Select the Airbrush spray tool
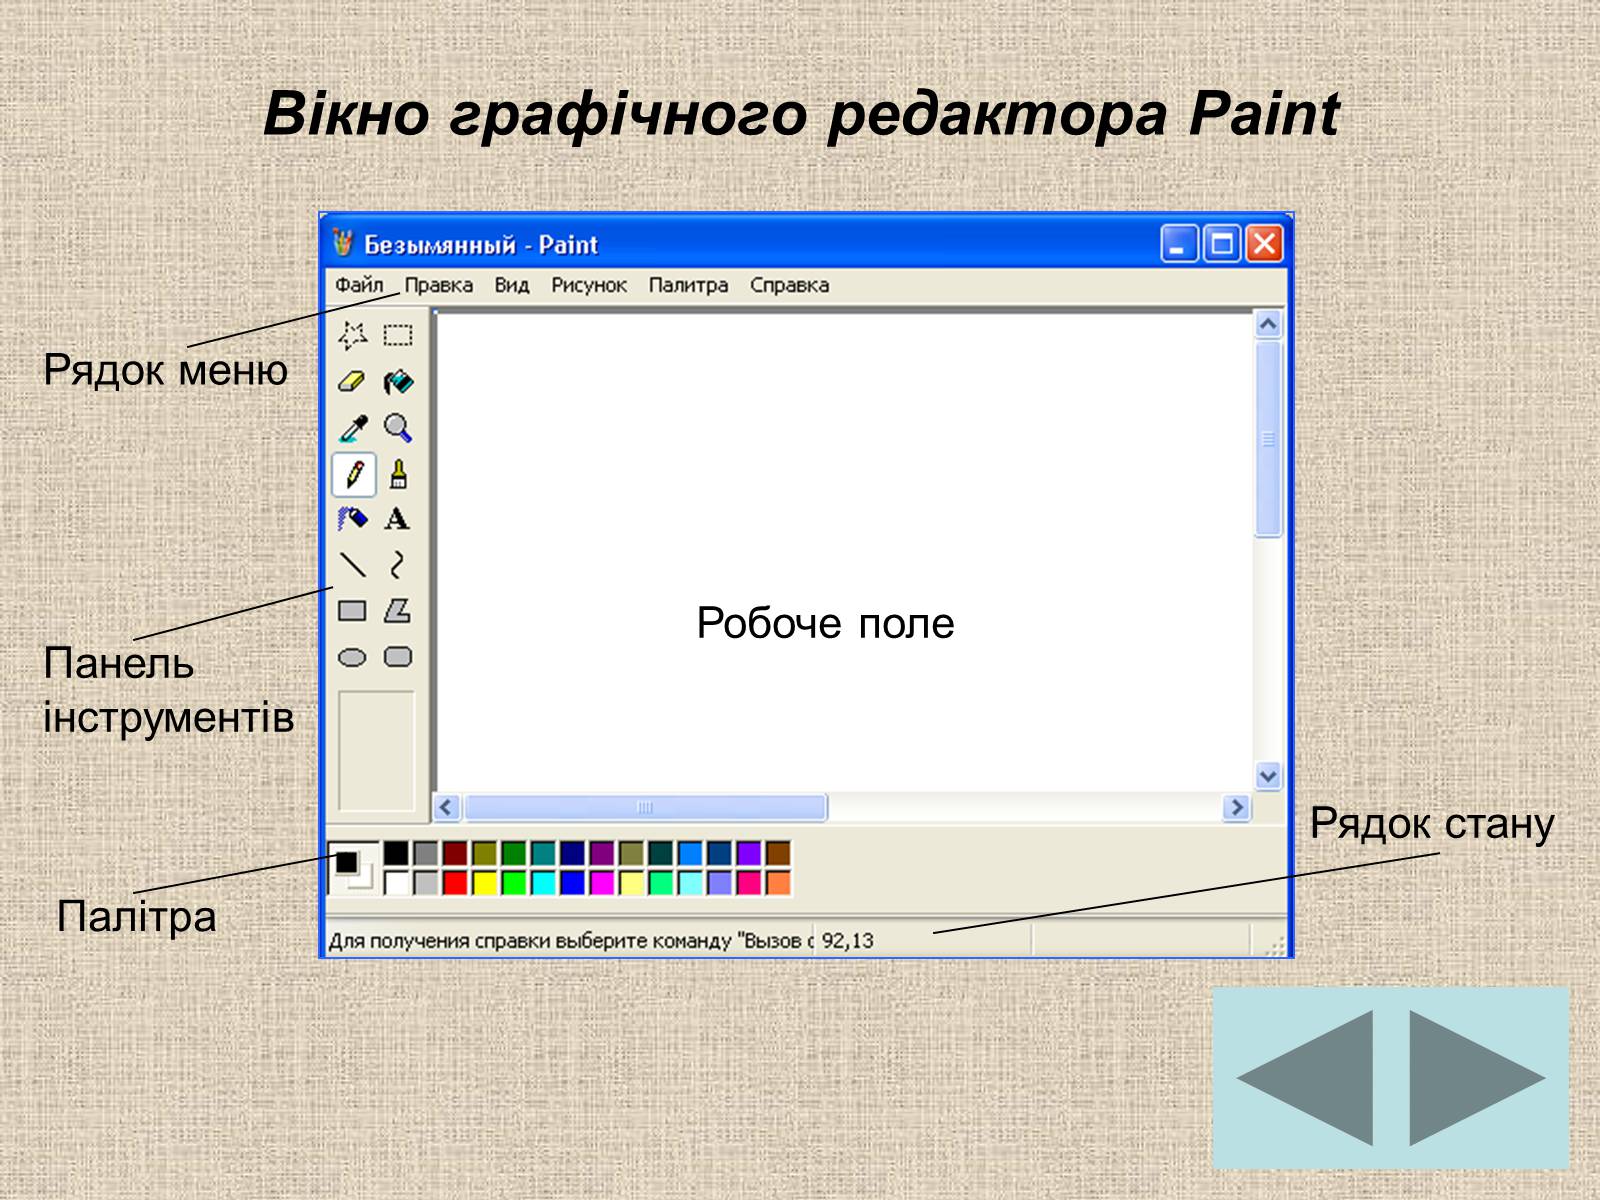1600x1200 pixels. (x=352, y=519)
